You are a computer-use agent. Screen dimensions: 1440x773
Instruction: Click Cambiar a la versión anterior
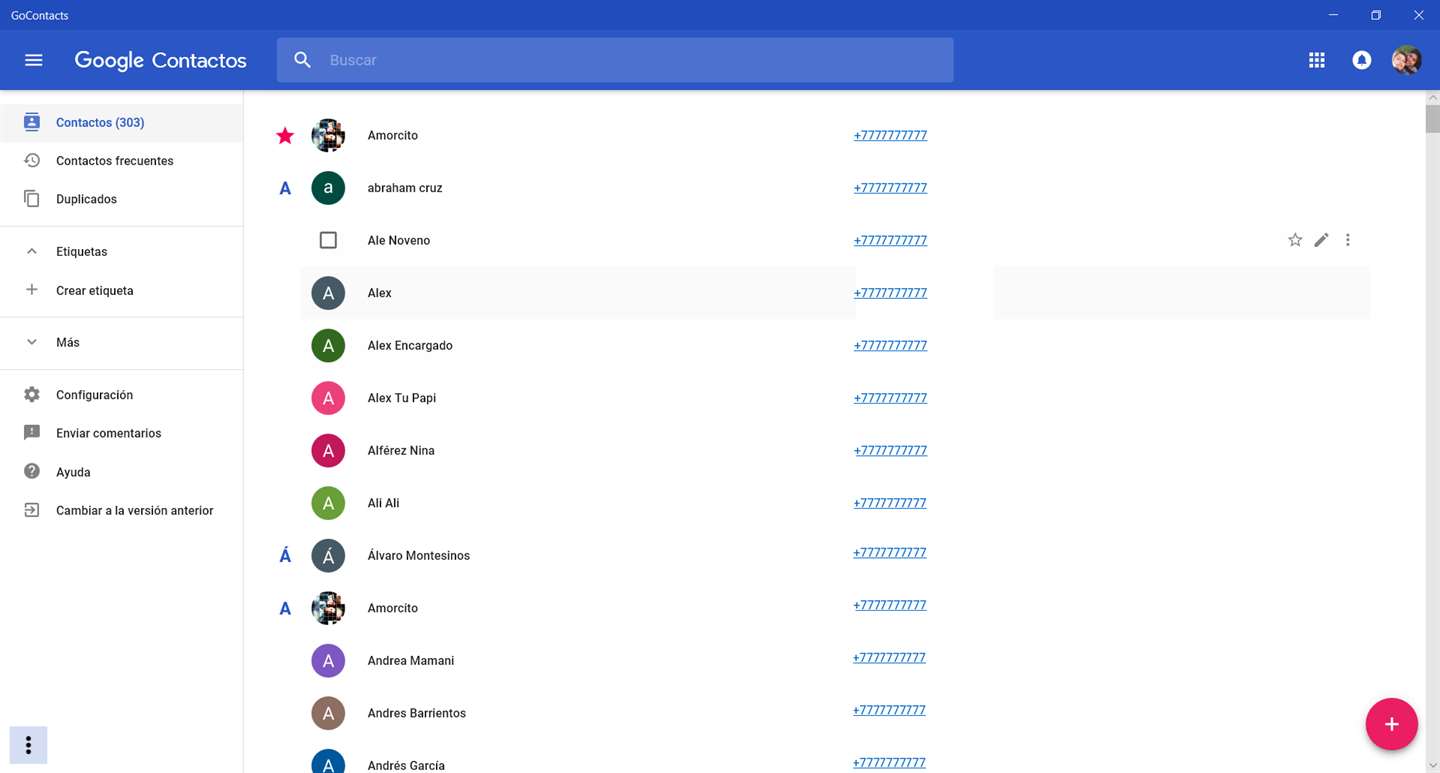121,510
